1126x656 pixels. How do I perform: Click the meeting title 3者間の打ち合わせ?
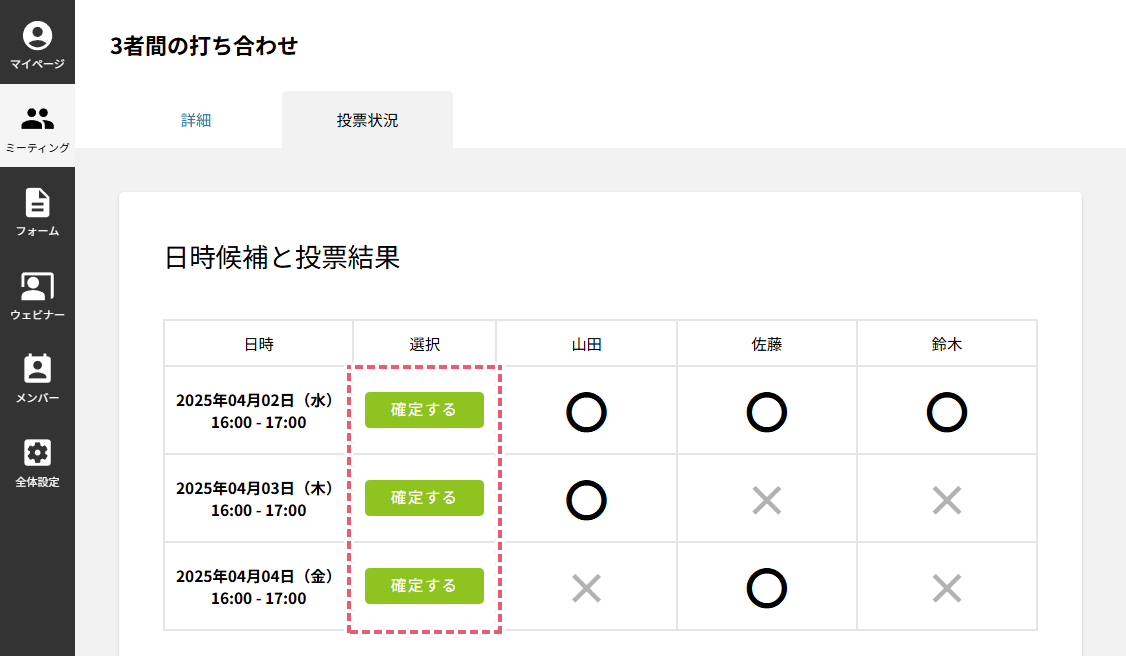point(204,45)
